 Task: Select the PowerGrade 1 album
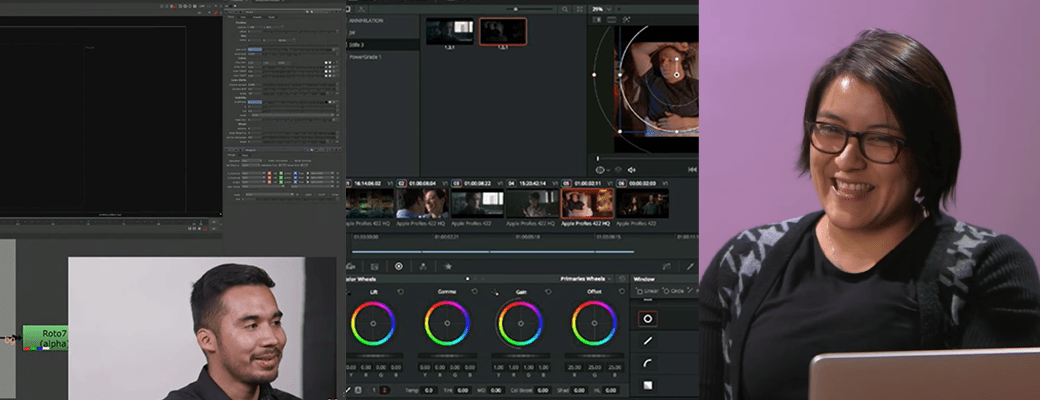365,57
